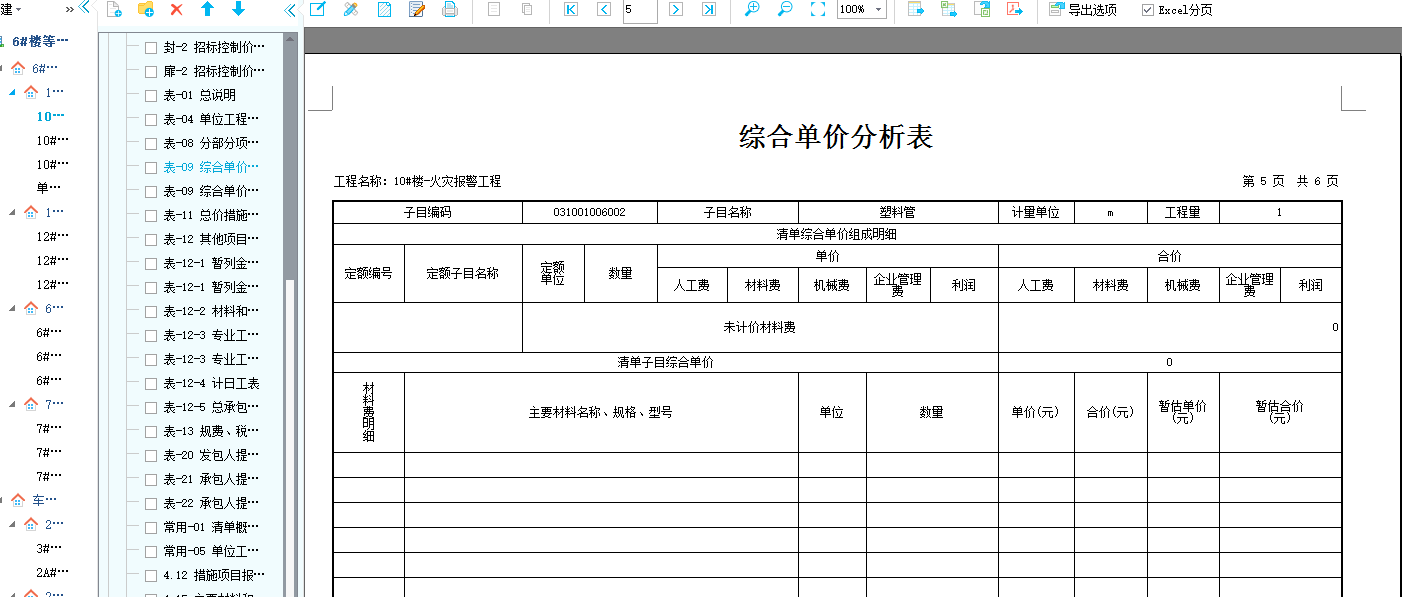Toggle the Excel分页 checkbox
Viewport: 1402px width, 597px height.
pos(1147,10)
